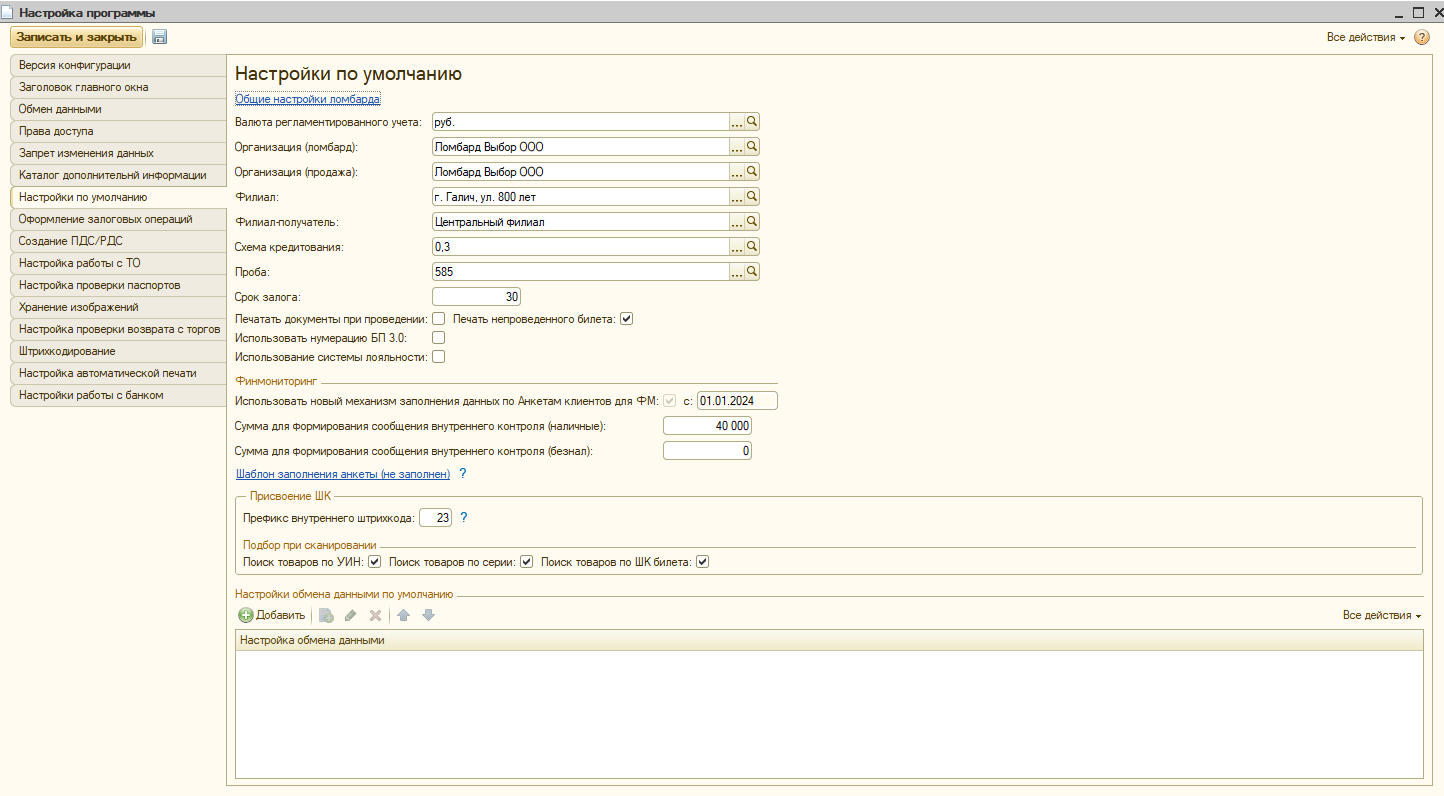This screenshot has height=796, width=1444.
Task: Move row down with the down arrow icon
Action: coord(428,615)
